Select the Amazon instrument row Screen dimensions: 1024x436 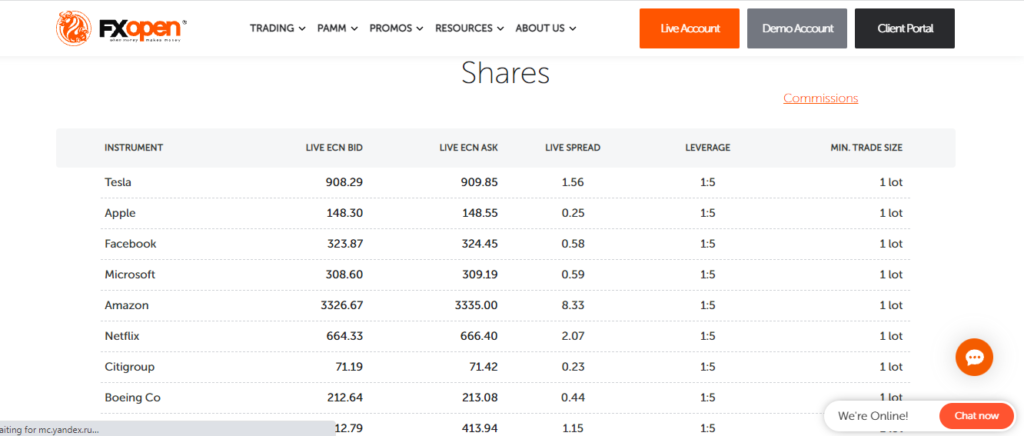pyautogui.click(x=505, y=305)
